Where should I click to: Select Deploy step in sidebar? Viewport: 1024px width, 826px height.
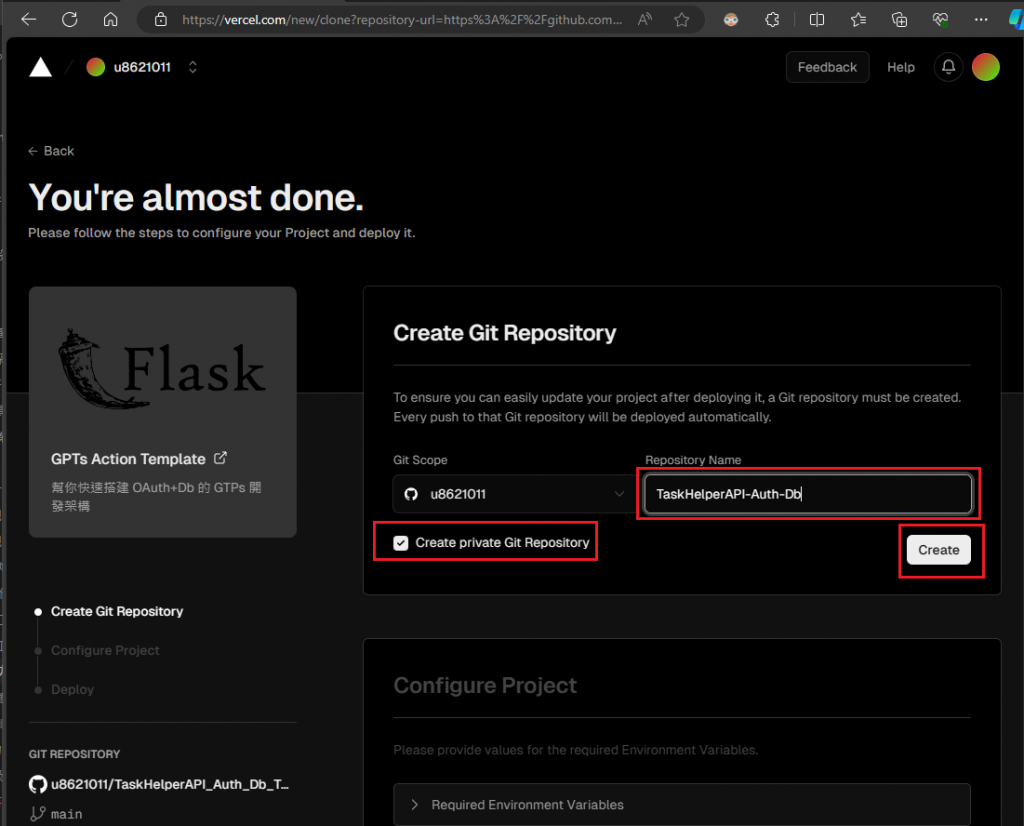pyautogui.click(x=72, y=690)
